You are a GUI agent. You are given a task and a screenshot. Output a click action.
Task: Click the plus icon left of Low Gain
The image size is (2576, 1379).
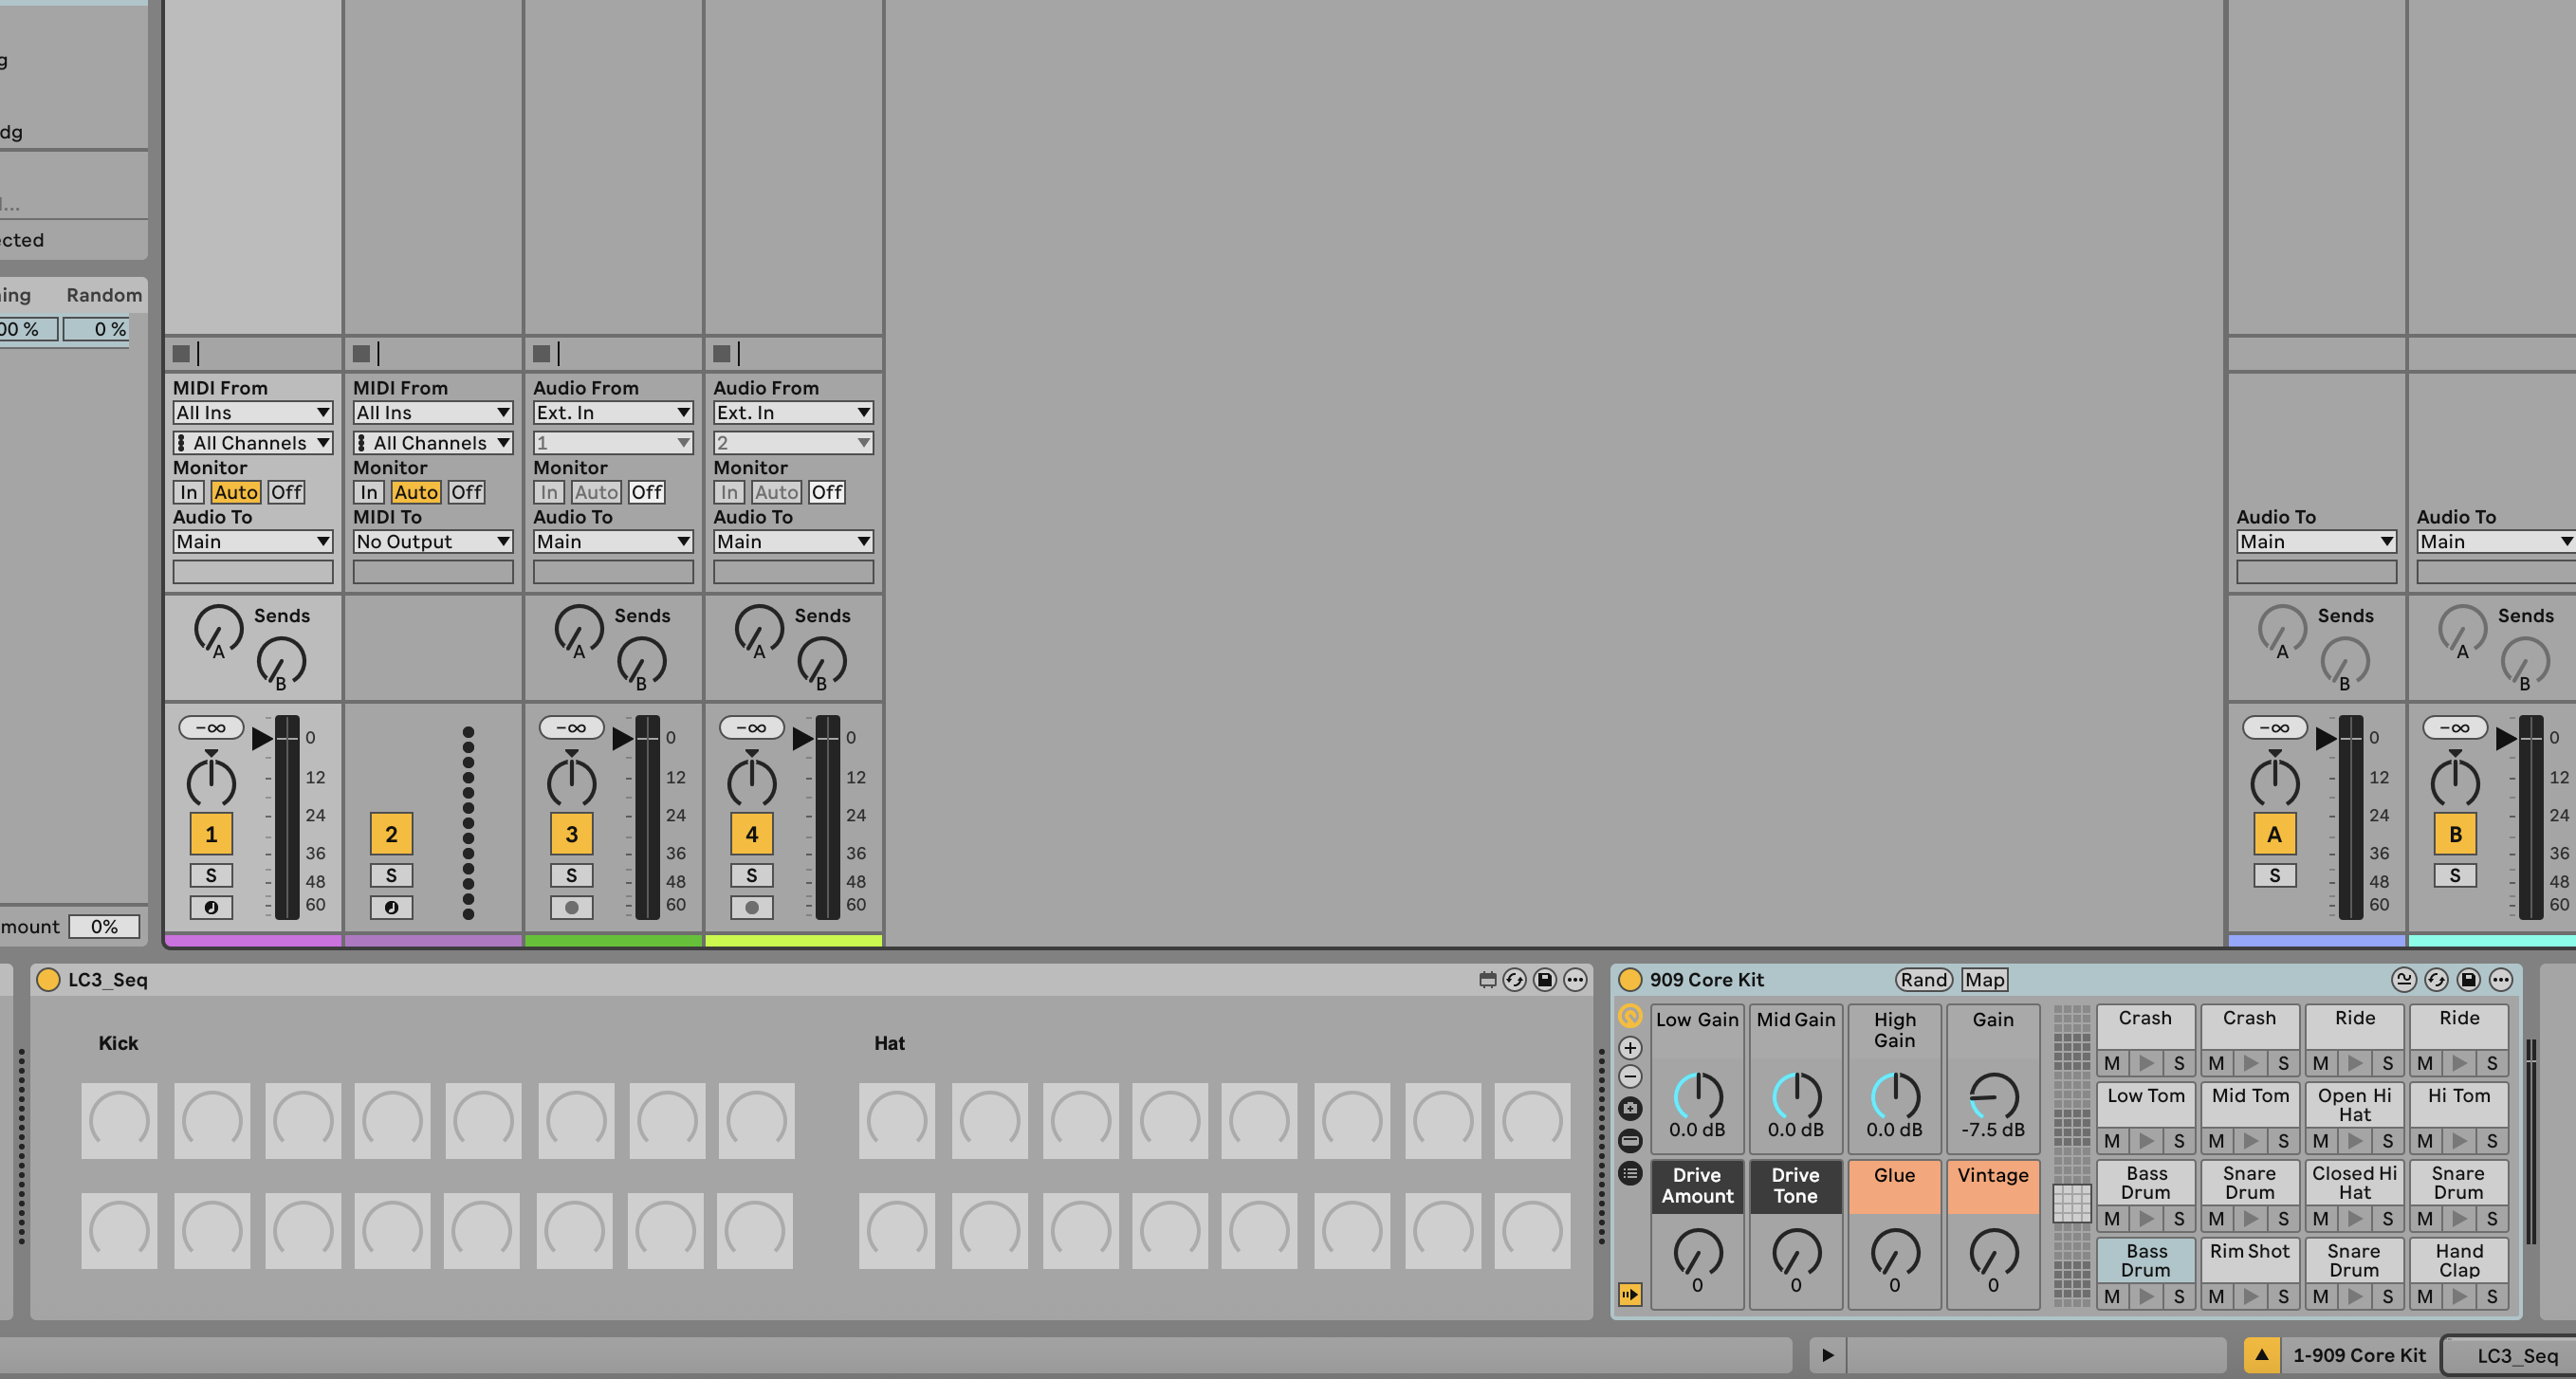[1630, 1048]
